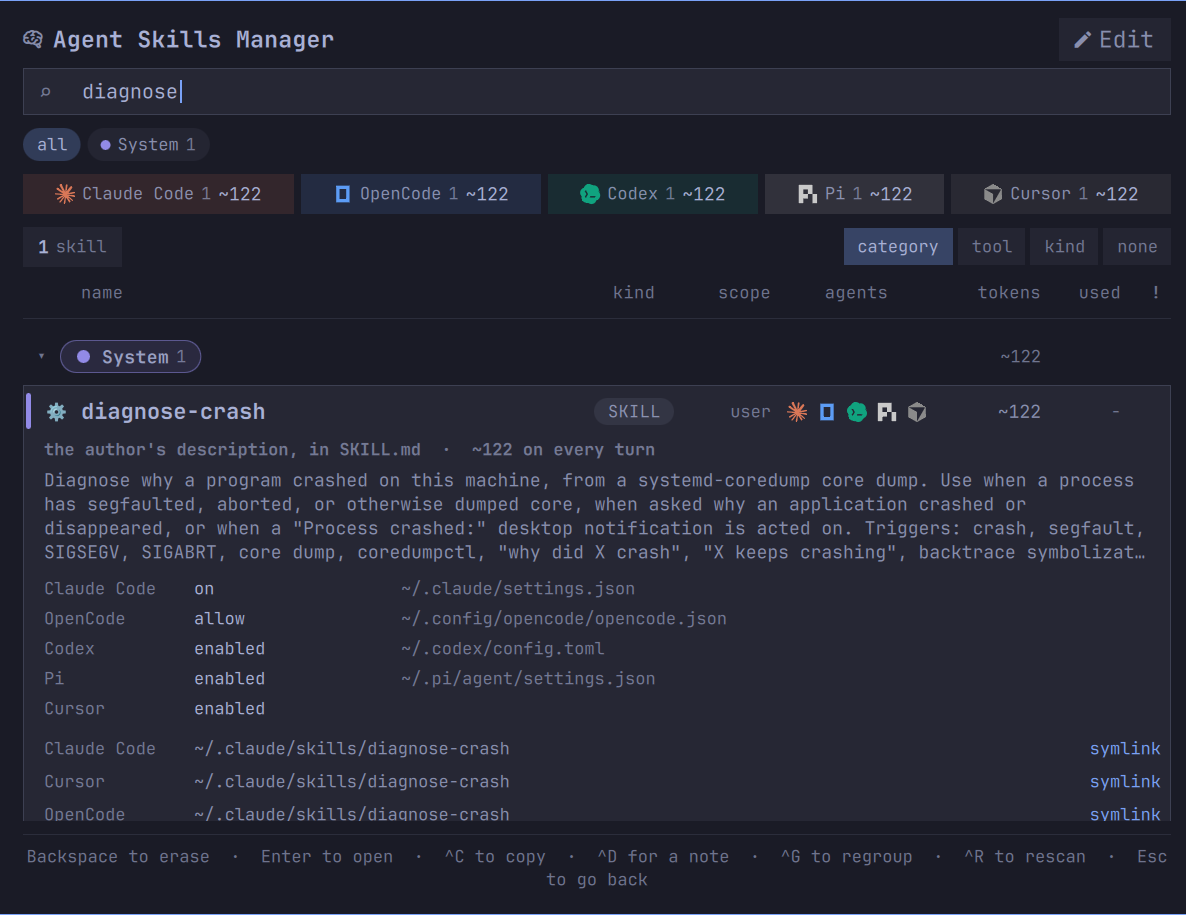Focus the search field containing diagnose
Image resolution: width=1186 pixels, height=915 pixels.
click(x=597, y=92)
